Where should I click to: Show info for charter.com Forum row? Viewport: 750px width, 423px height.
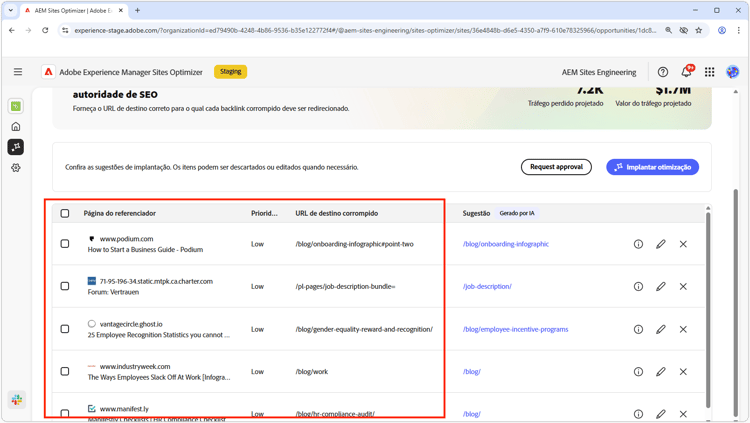(638, 286)
